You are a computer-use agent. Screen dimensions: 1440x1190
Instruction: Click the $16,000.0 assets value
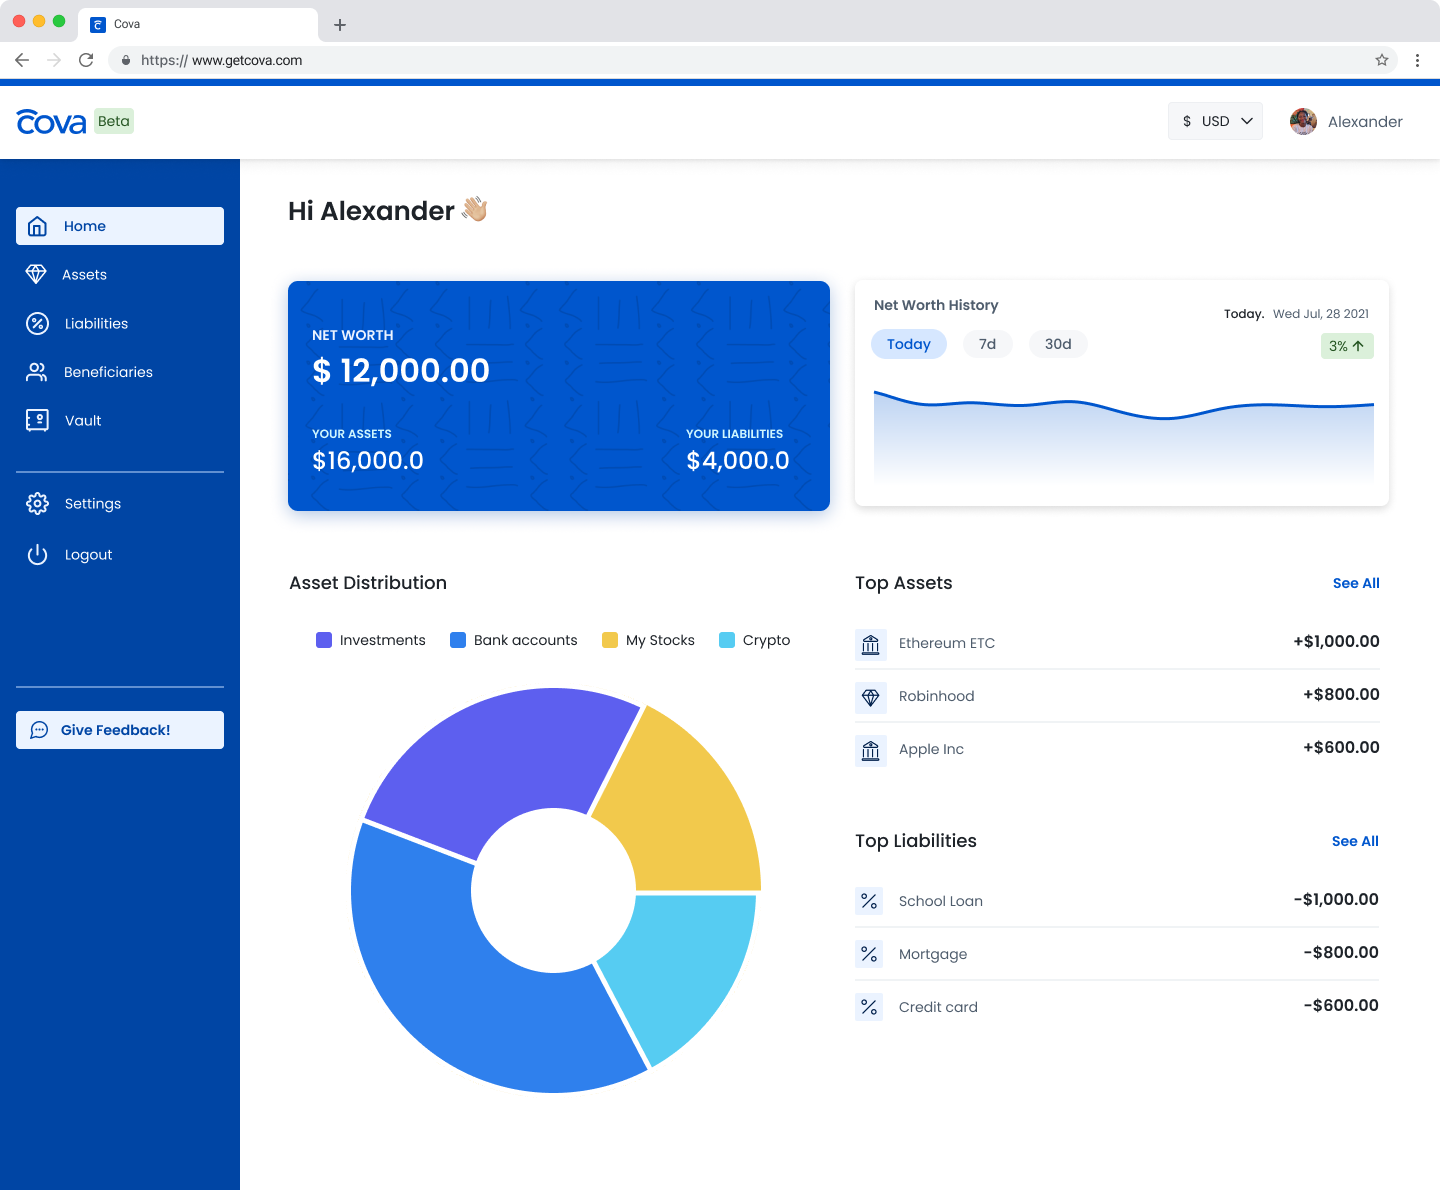(368, 460)
